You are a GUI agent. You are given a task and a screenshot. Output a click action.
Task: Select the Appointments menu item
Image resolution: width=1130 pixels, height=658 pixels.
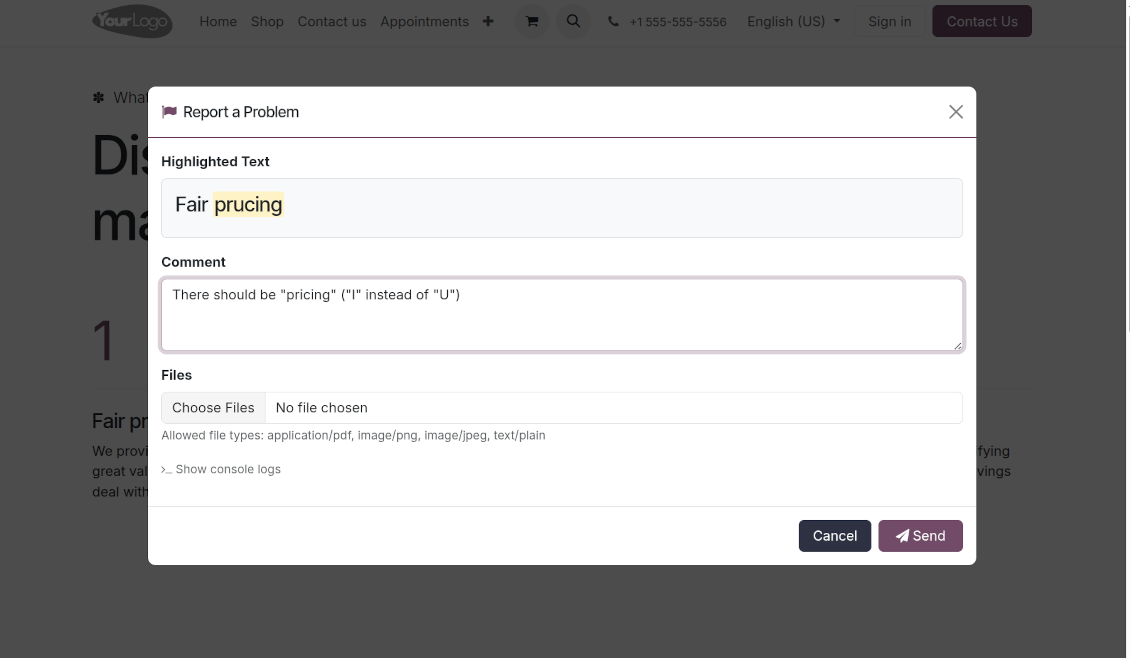(x=424, y=21)
